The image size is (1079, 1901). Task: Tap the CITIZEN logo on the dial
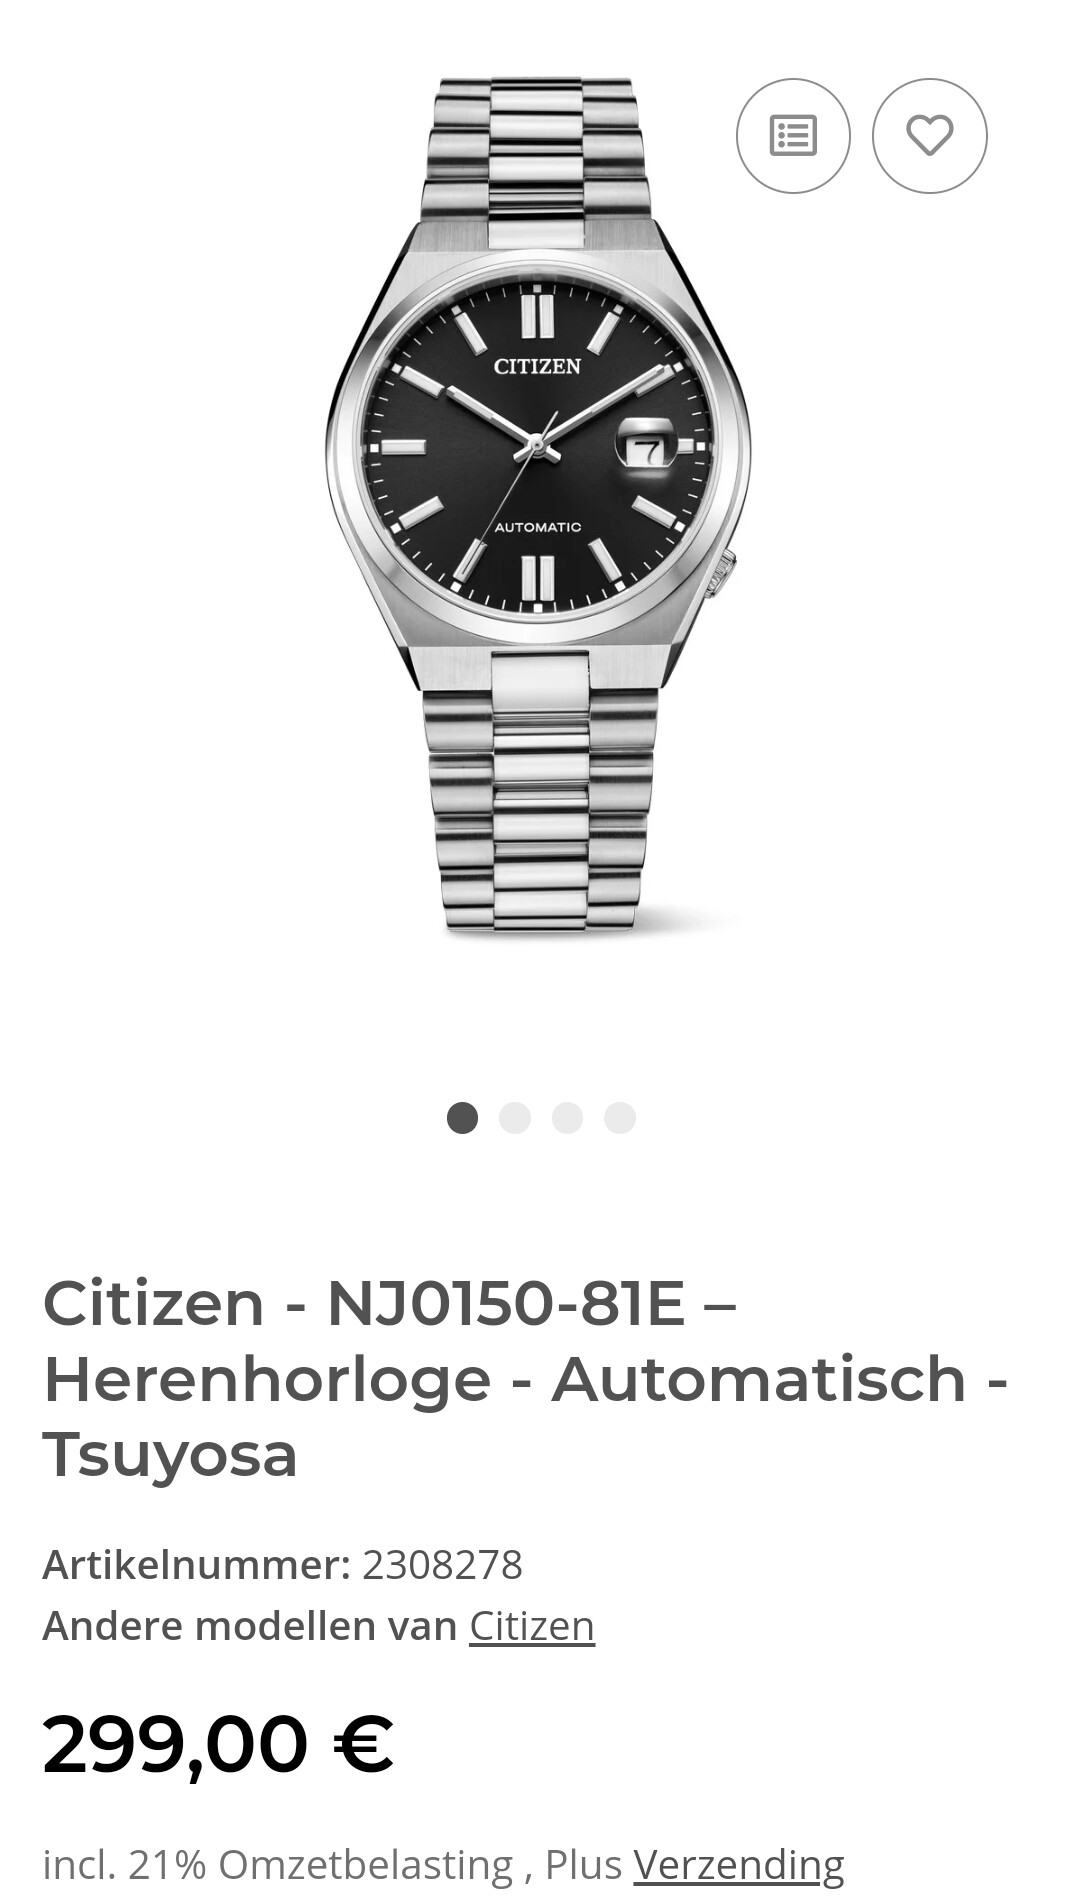point(537,366)
